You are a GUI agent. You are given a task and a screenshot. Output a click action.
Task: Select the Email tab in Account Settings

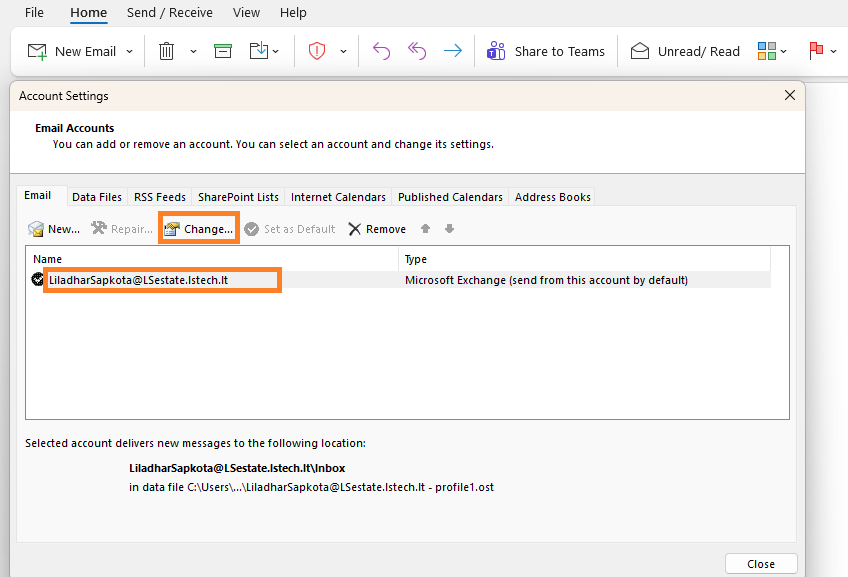click(38, 196)
